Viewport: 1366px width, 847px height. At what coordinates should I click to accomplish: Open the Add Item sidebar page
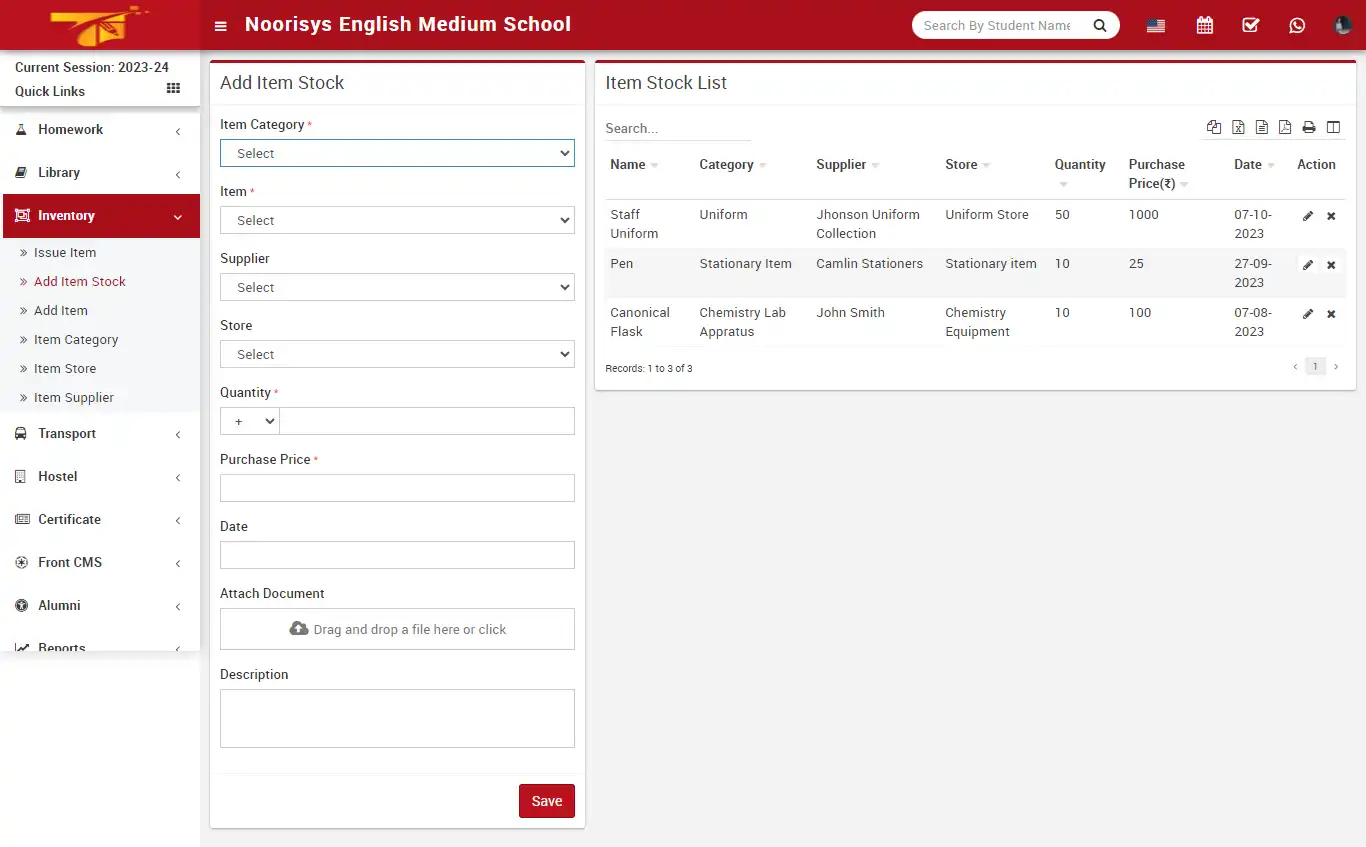click(x=60, y=310)
